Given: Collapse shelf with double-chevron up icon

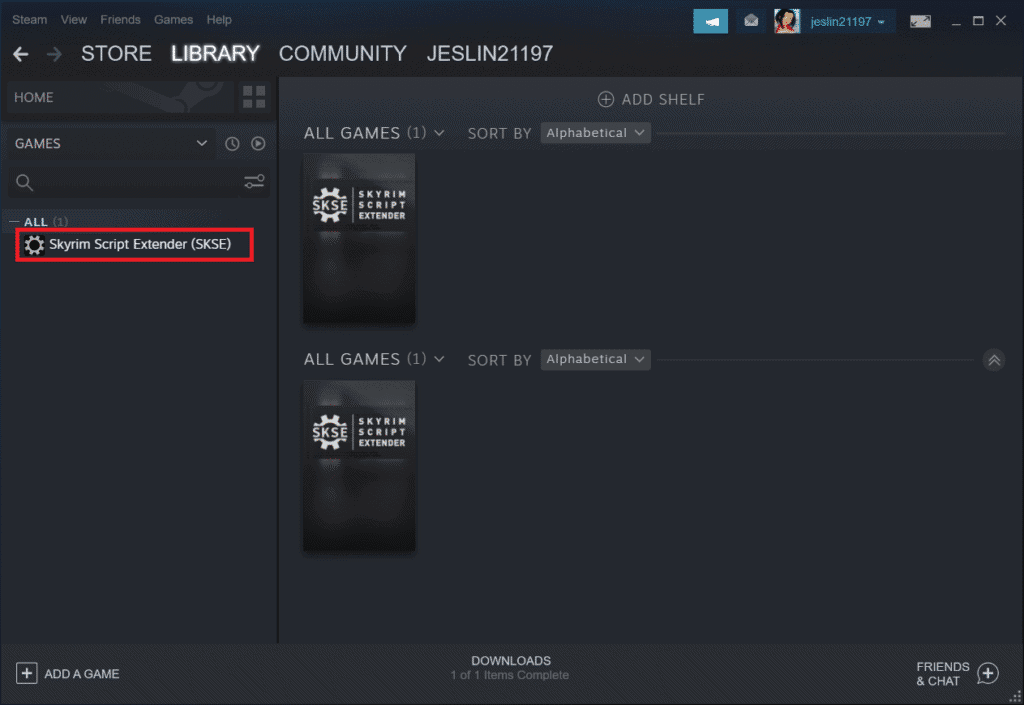Looking at the screenshot, I should [994, 360].
